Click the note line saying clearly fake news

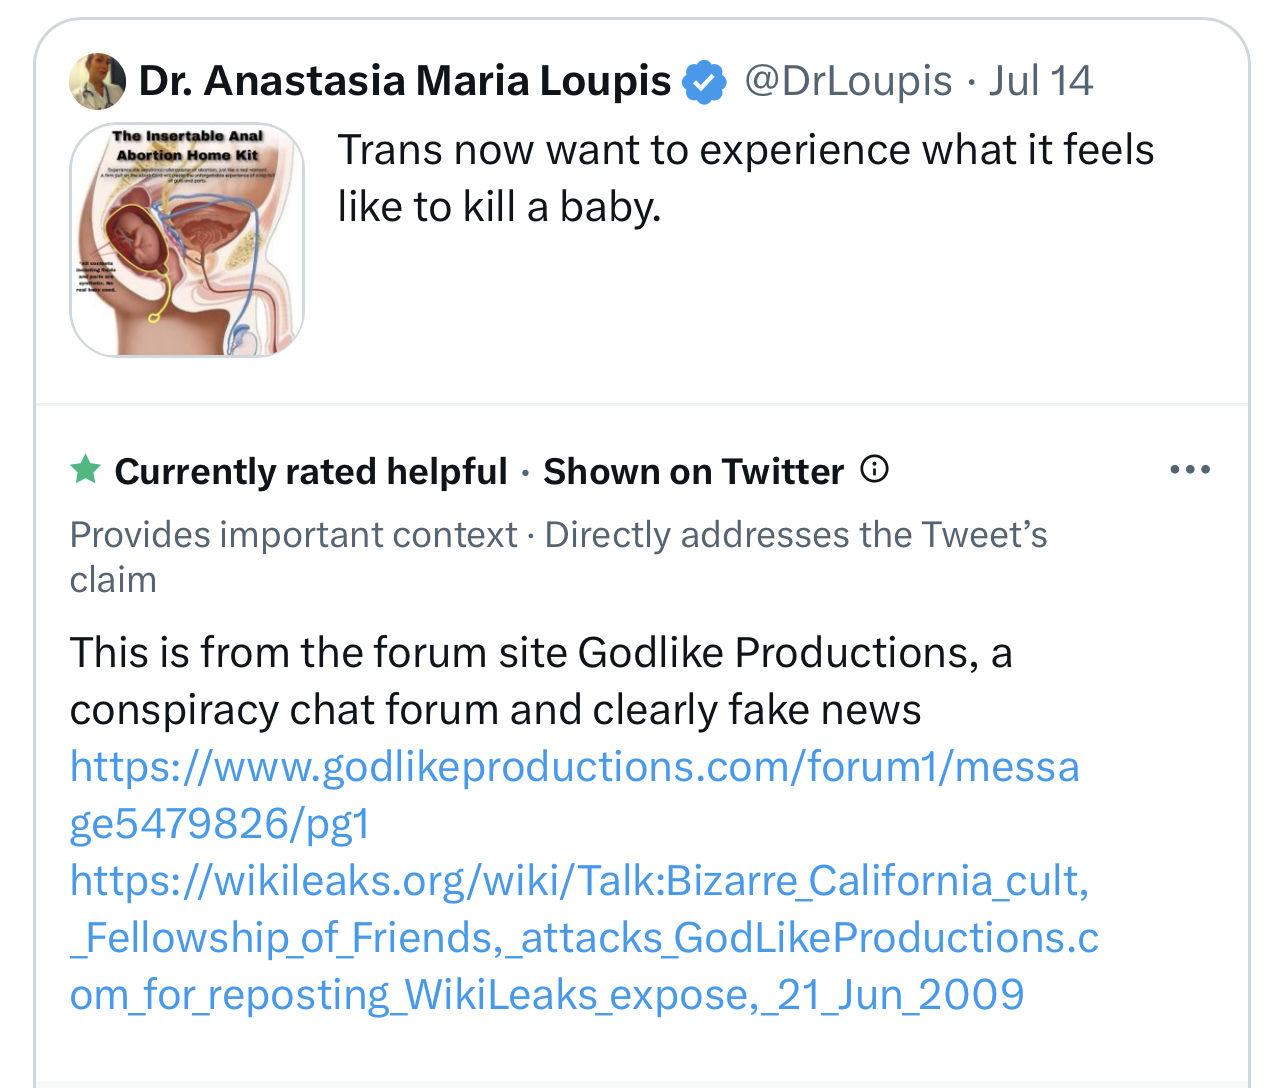(495, 710)
